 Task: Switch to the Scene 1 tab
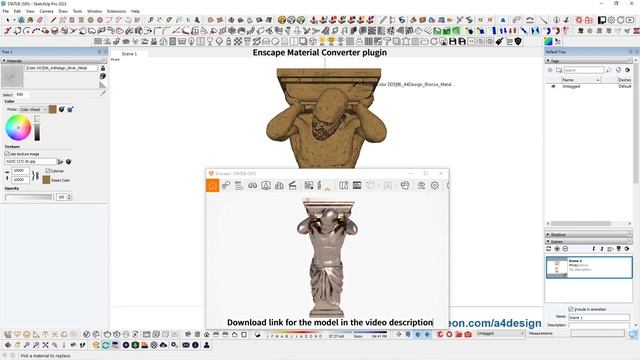(129, 53)
